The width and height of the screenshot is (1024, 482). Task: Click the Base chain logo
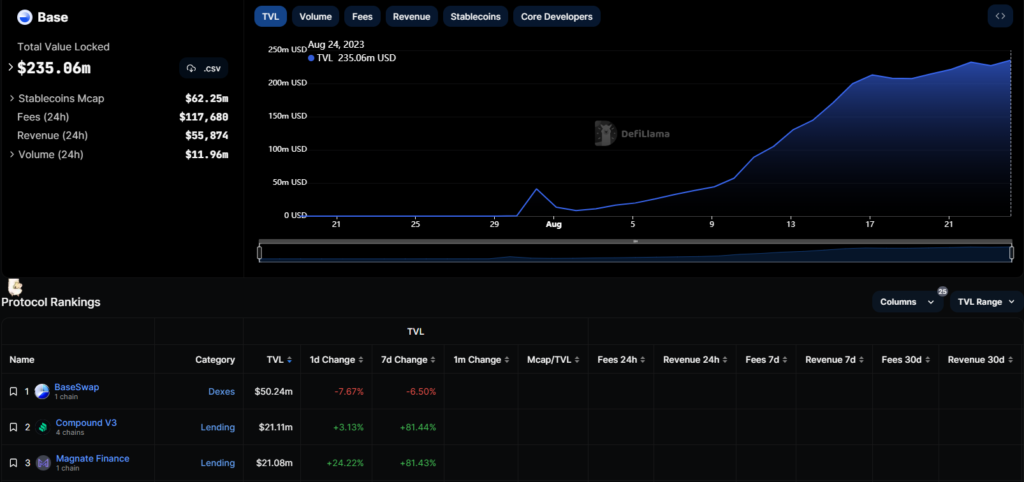(25, 17)
